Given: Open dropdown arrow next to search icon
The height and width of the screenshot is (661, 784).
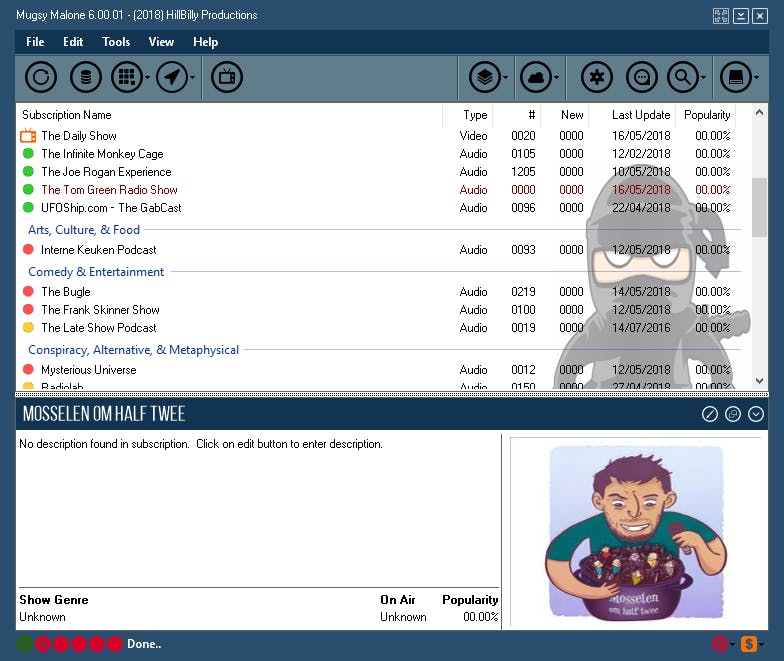Looking at the screenshot, I should point(703,78).
